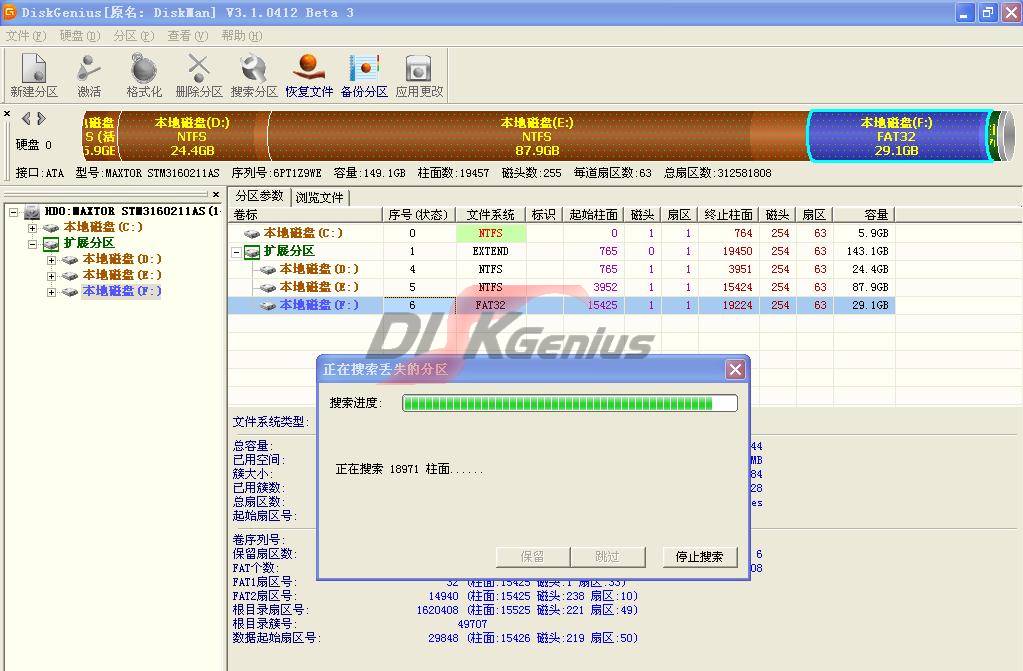The image size is (1023, 671).
Task: Click the 文件系统 column header
Action: click(491, 215)
